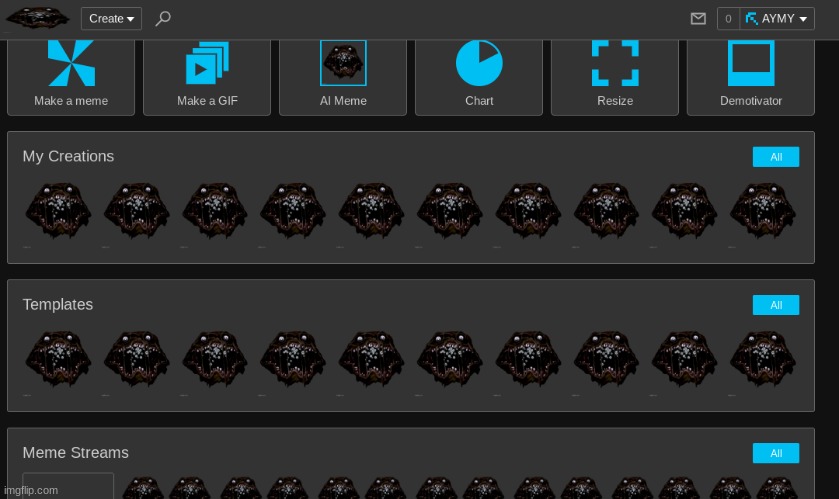
Task: Click the Make a meme pinwheel icon
Action: coord(71,64)
